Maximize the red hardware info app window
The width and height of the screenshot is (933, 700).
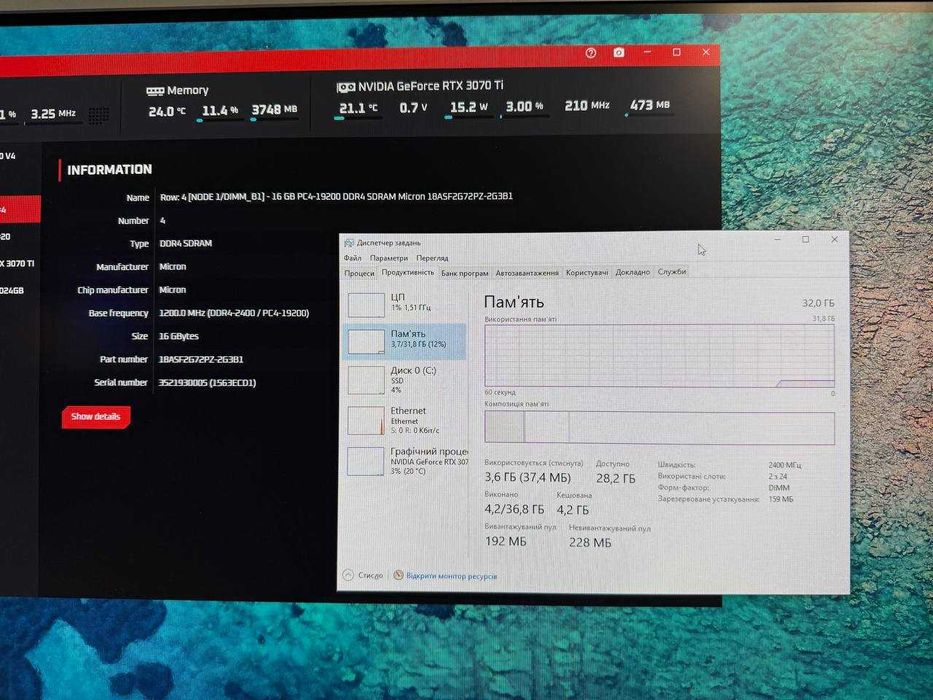(677, 52)
